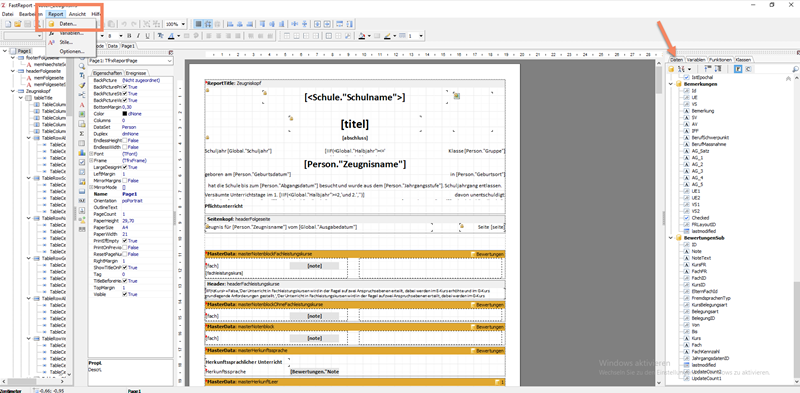Select the [Person."Zeugnisname"] memo on page
The height and width of the screenshot is (393, 800).
(355, 164)
